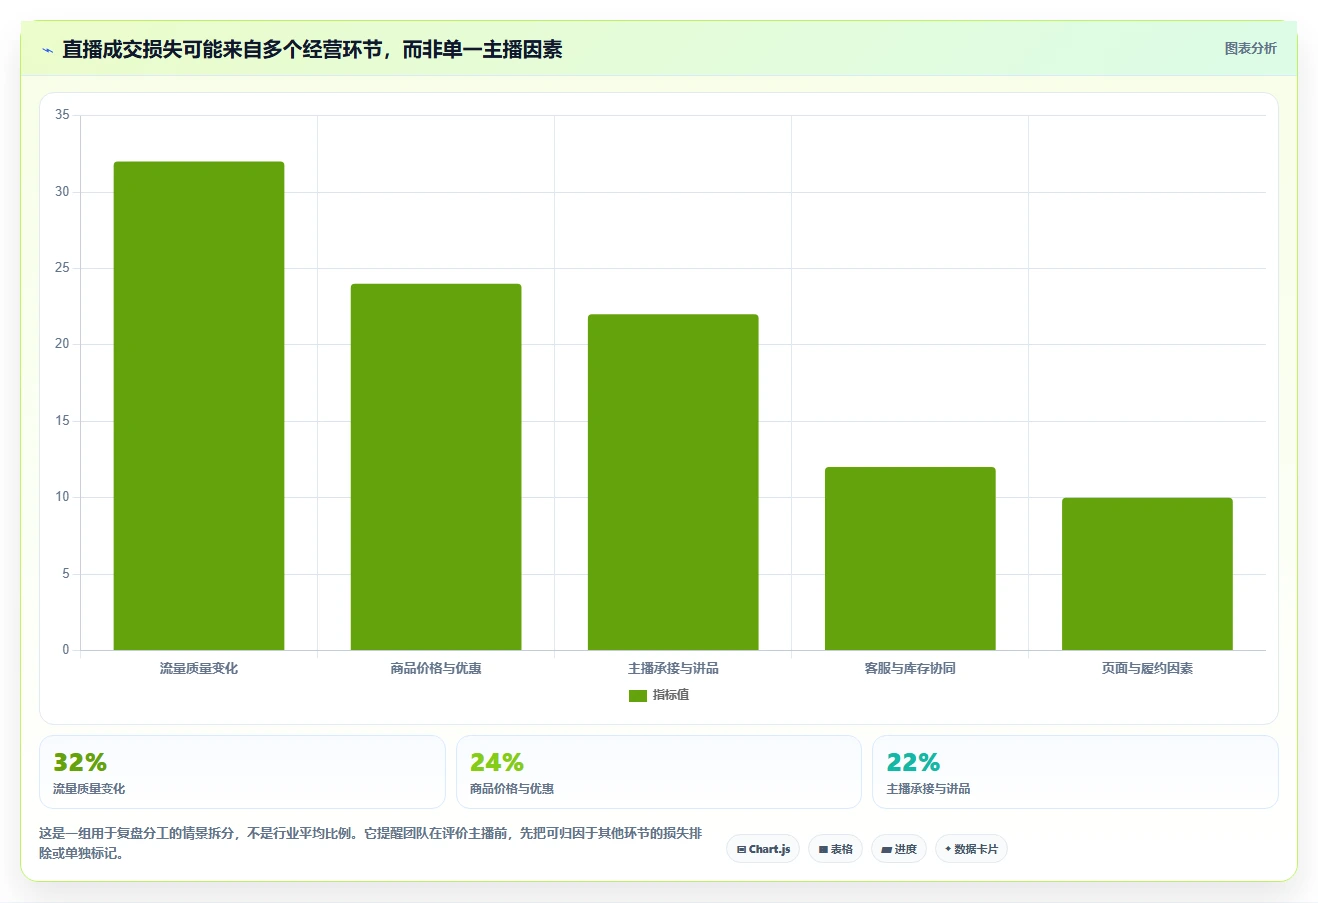Click the x-axis label 客服与库存协同
This screenshot has width=1318, height=903.
click(910, 668)
